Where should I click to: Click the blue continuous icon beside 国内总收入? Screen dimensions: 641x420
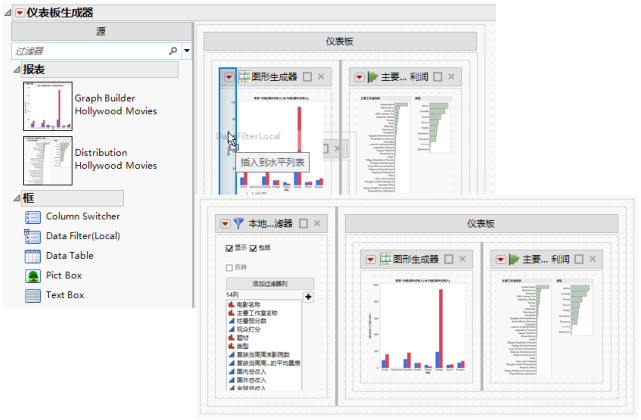click(x=231, y=371)
